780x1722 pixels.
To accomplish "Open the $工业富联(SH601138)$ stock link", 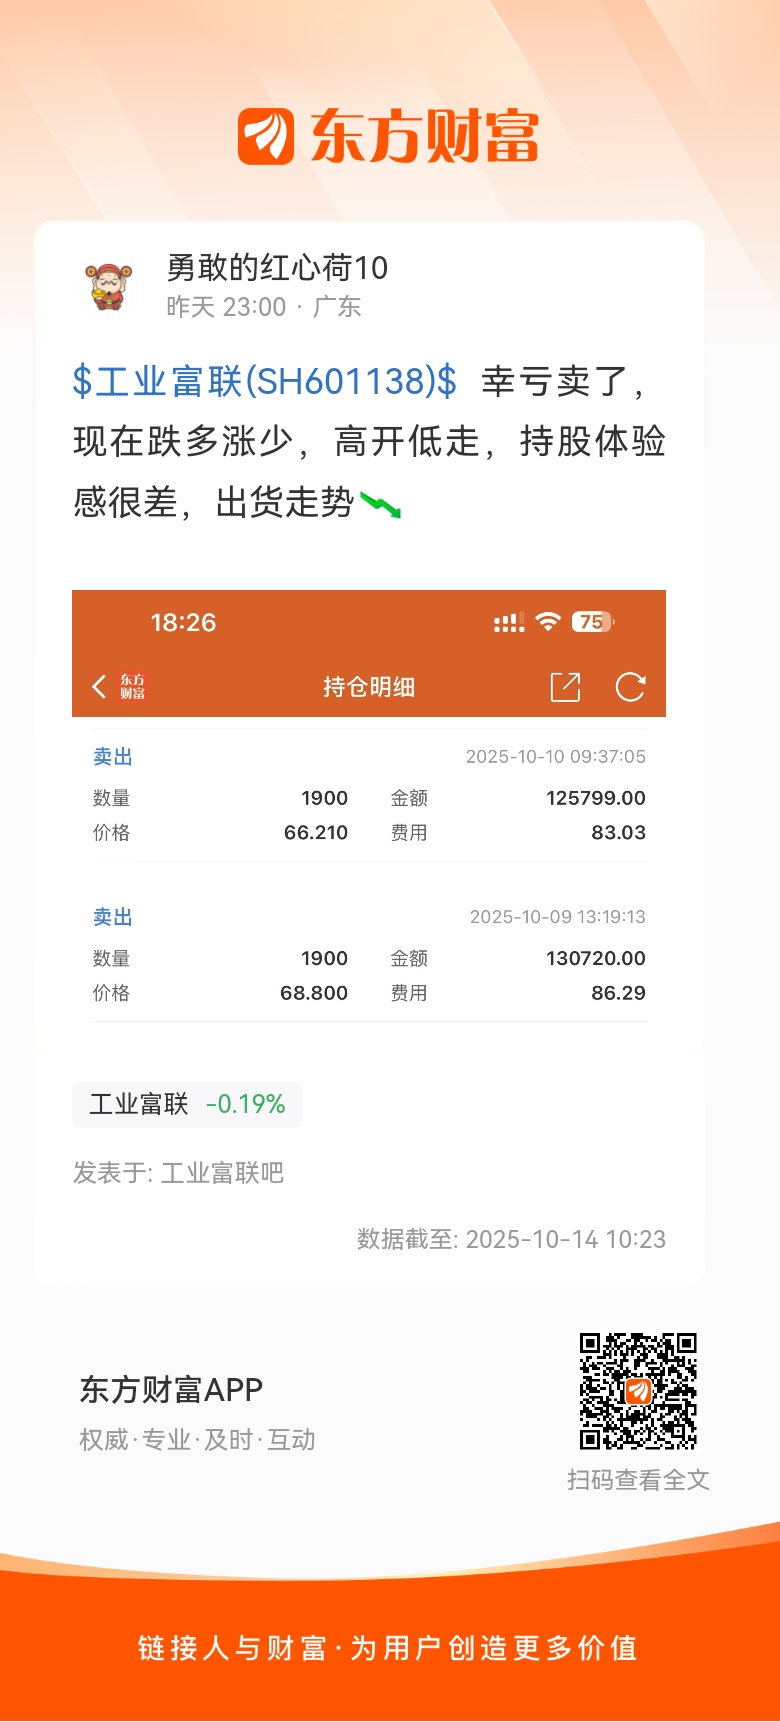I will pyautogui.click(x=265, y=382).
